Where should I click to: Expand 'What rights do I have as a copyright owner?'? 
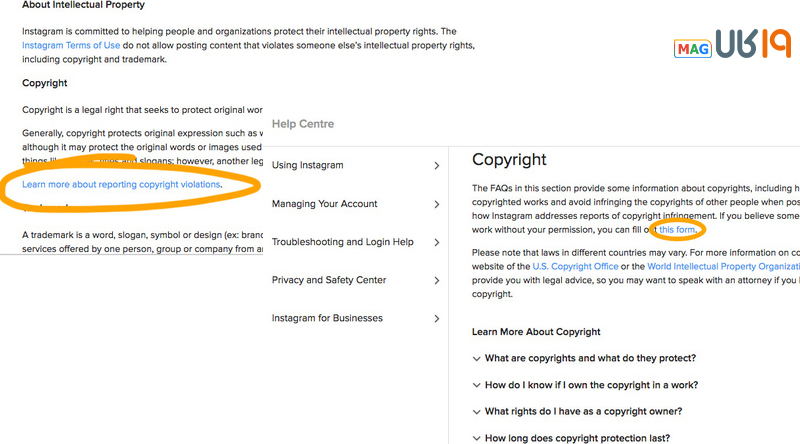click(577, 411)
